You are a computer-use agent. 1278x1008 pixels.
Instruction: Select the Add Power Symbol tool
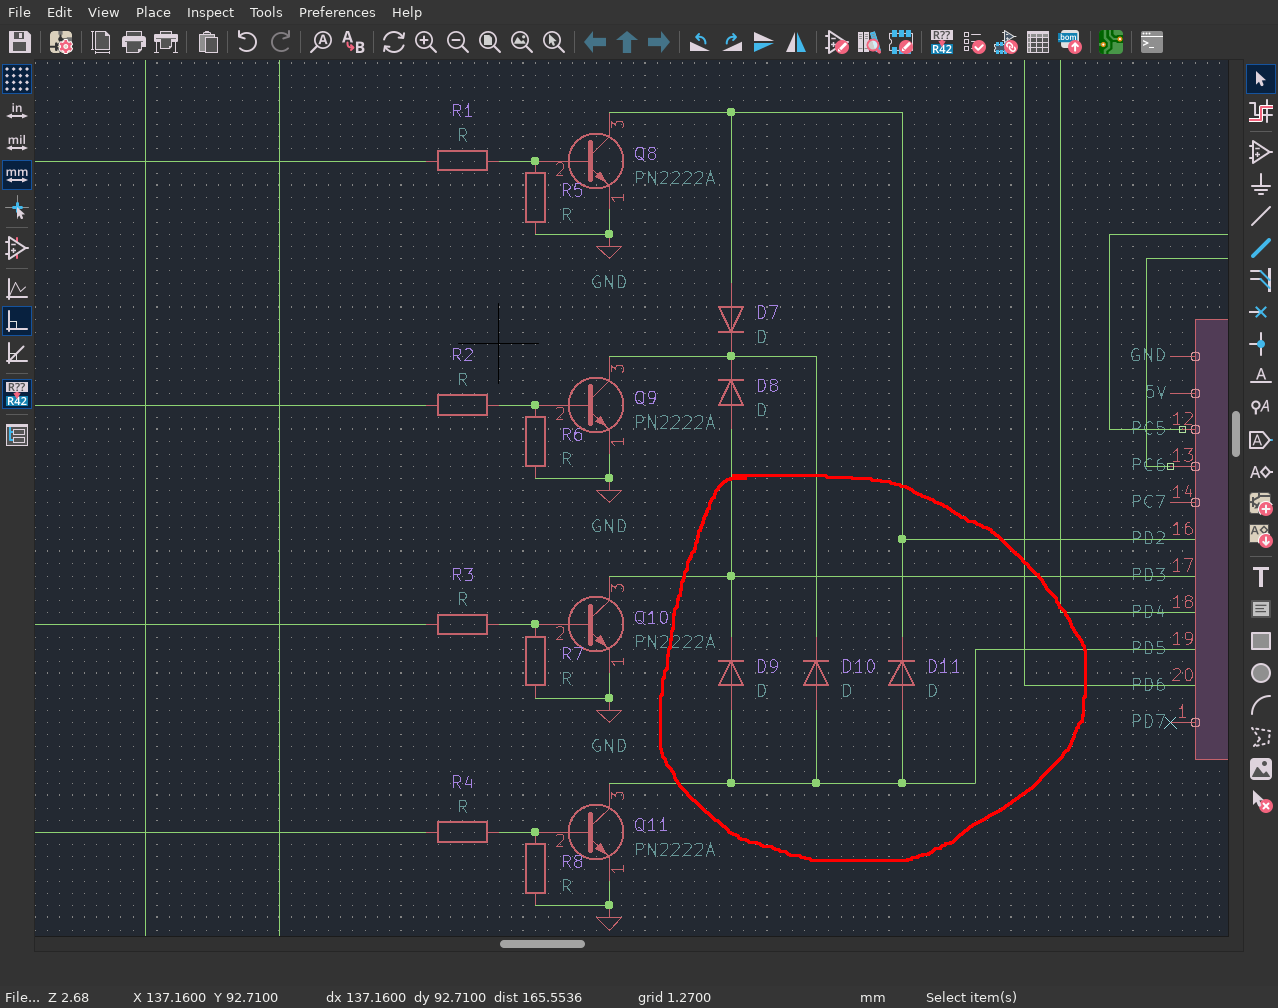[x=1260, y=185]
